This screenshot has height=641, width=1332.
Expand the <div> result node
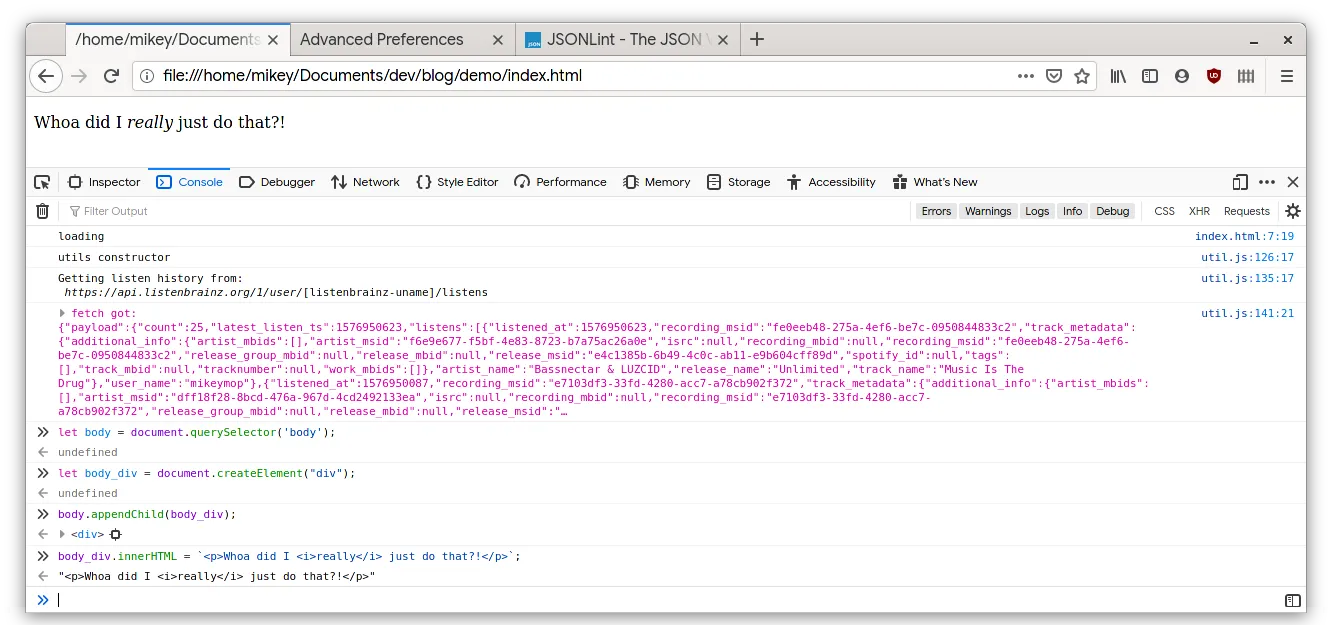click(63, 535)
